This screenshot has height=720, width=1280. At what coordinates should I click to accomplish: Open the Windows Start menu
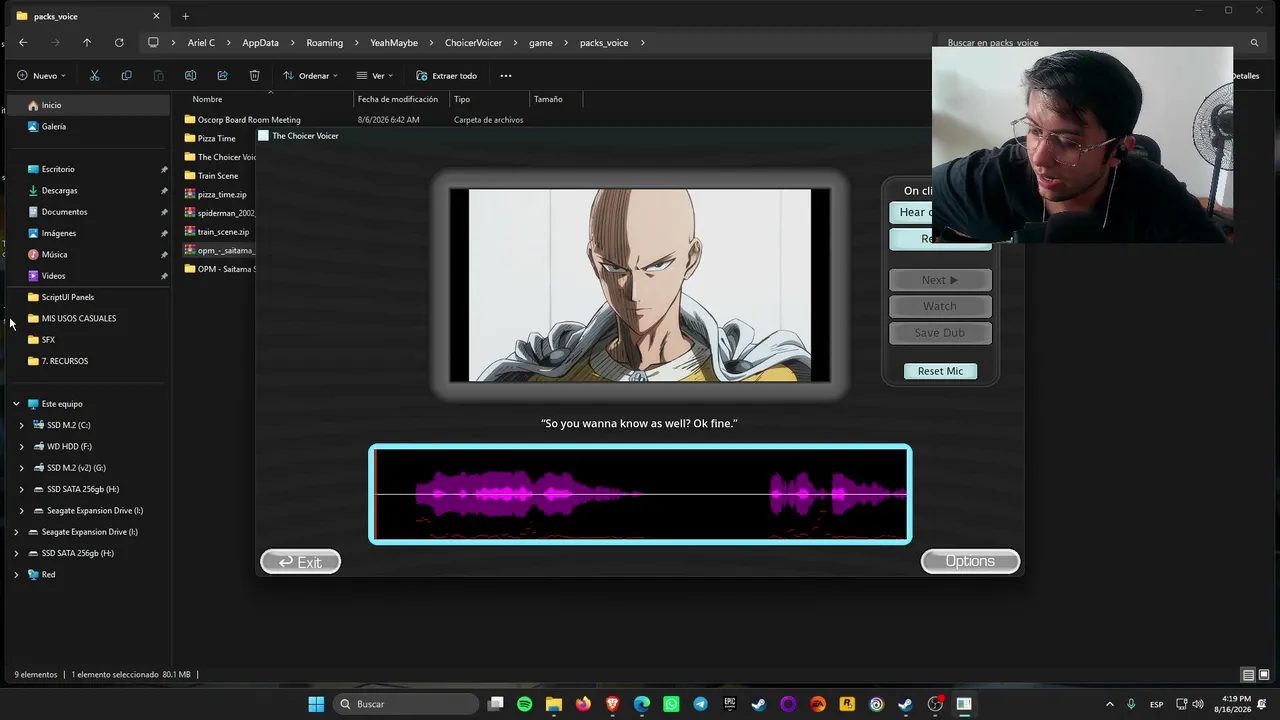pos(316,704)
